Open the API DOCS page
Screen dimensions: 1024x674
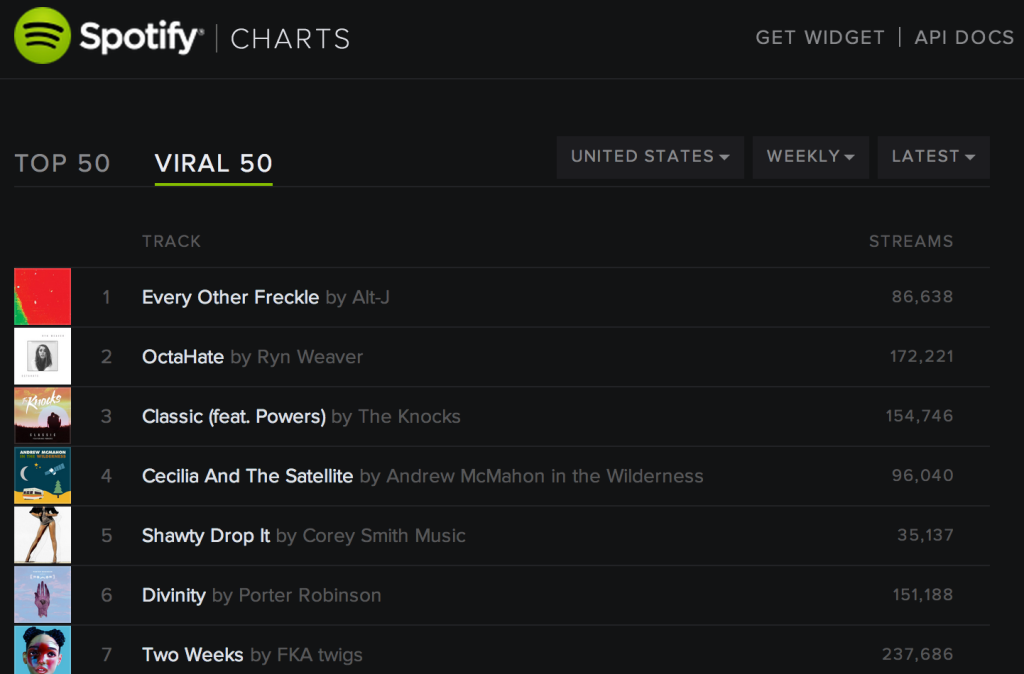coord(963,37)
